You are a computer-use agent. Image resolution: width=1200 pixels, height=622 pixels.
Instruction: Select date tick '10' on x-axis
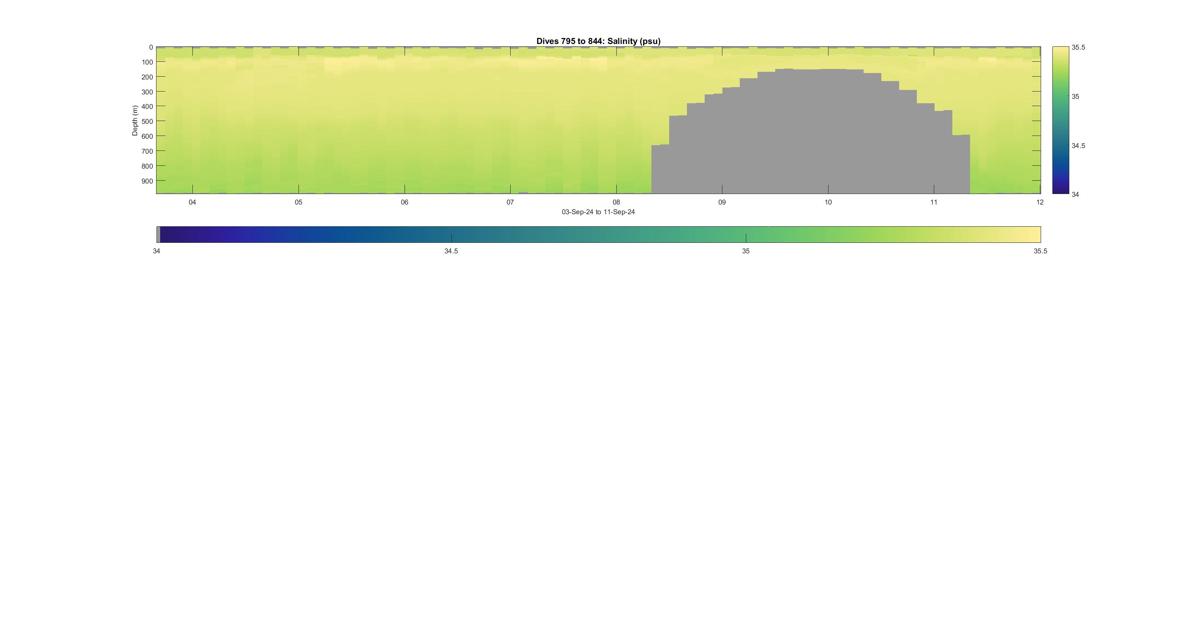[828, 202]
